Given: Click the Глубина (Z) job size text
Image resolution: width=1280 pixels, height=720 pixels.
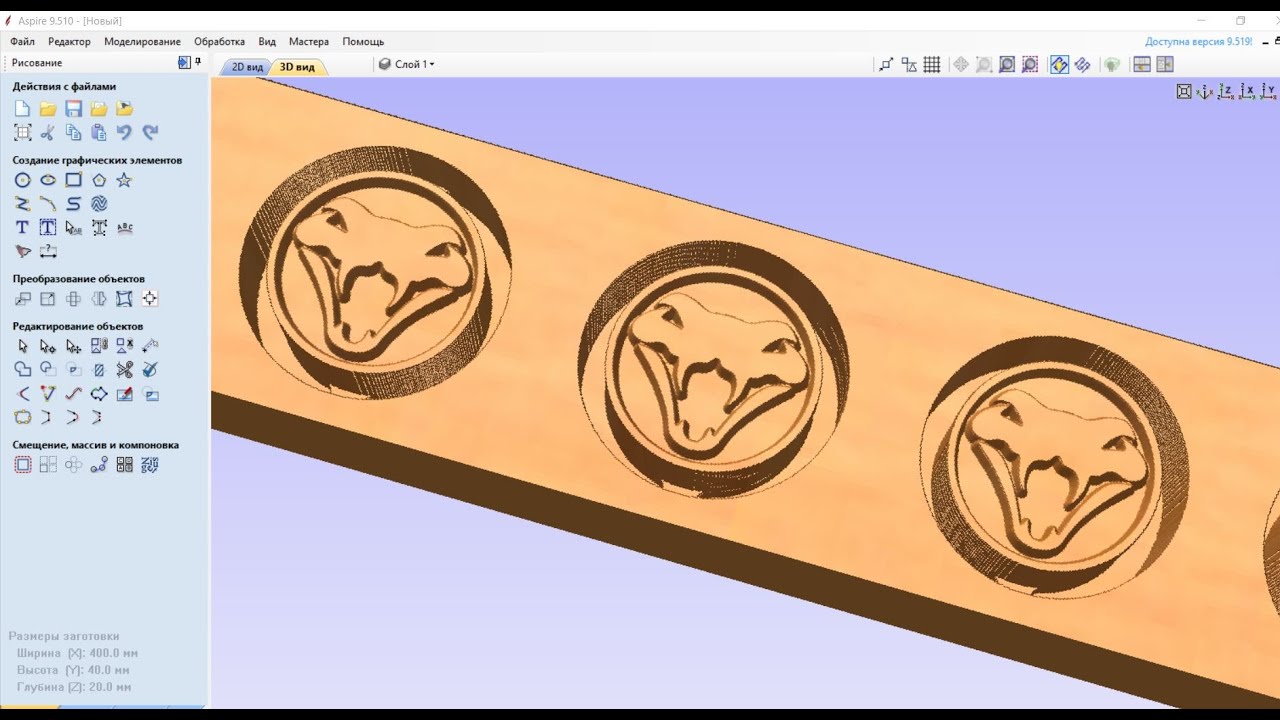Looking at the screenshot, I should pyautogui.click(x=74, y=687).
